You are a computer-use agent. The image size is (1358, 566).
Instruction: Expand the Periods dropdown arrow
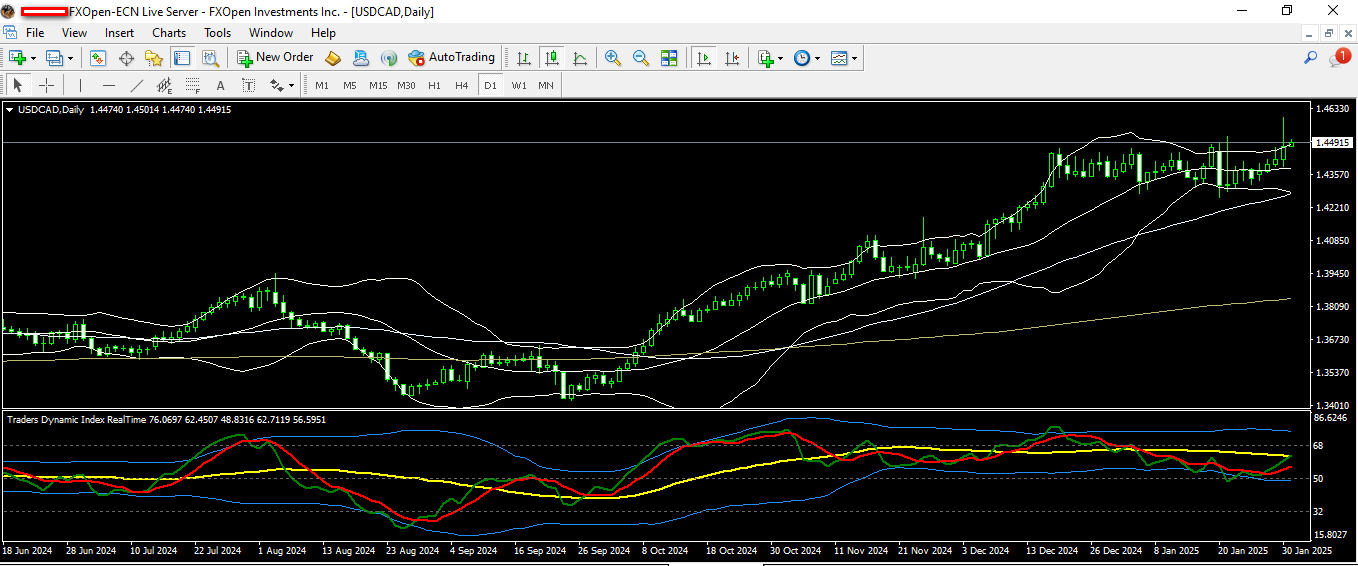(818, 58)
